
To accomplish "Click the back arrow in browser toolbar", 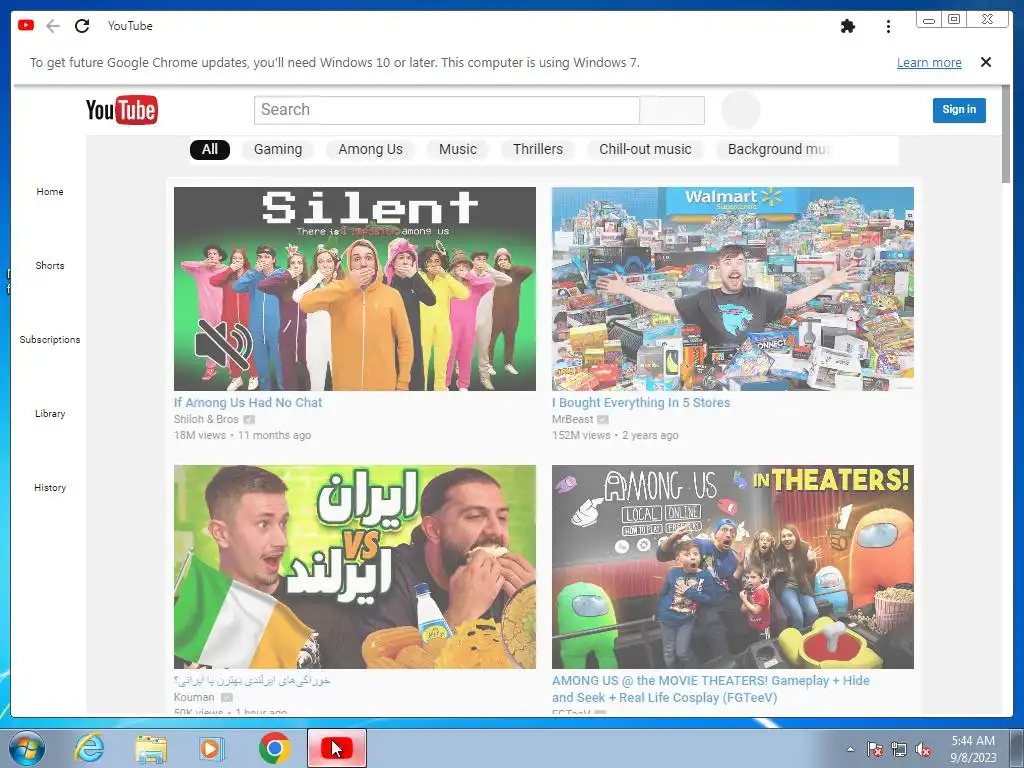I will [x=53, y=26].
